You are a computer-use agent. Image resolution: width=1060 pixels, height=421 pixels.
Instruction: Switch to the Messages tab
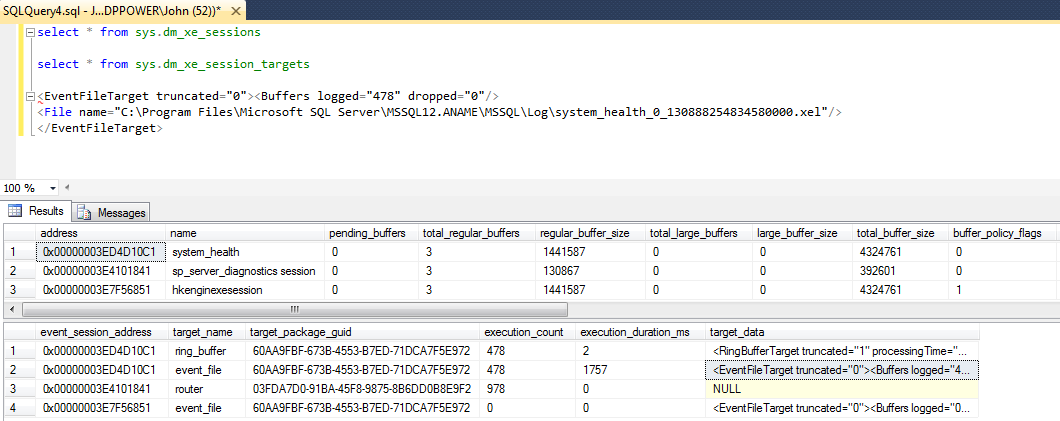[112, 212]
